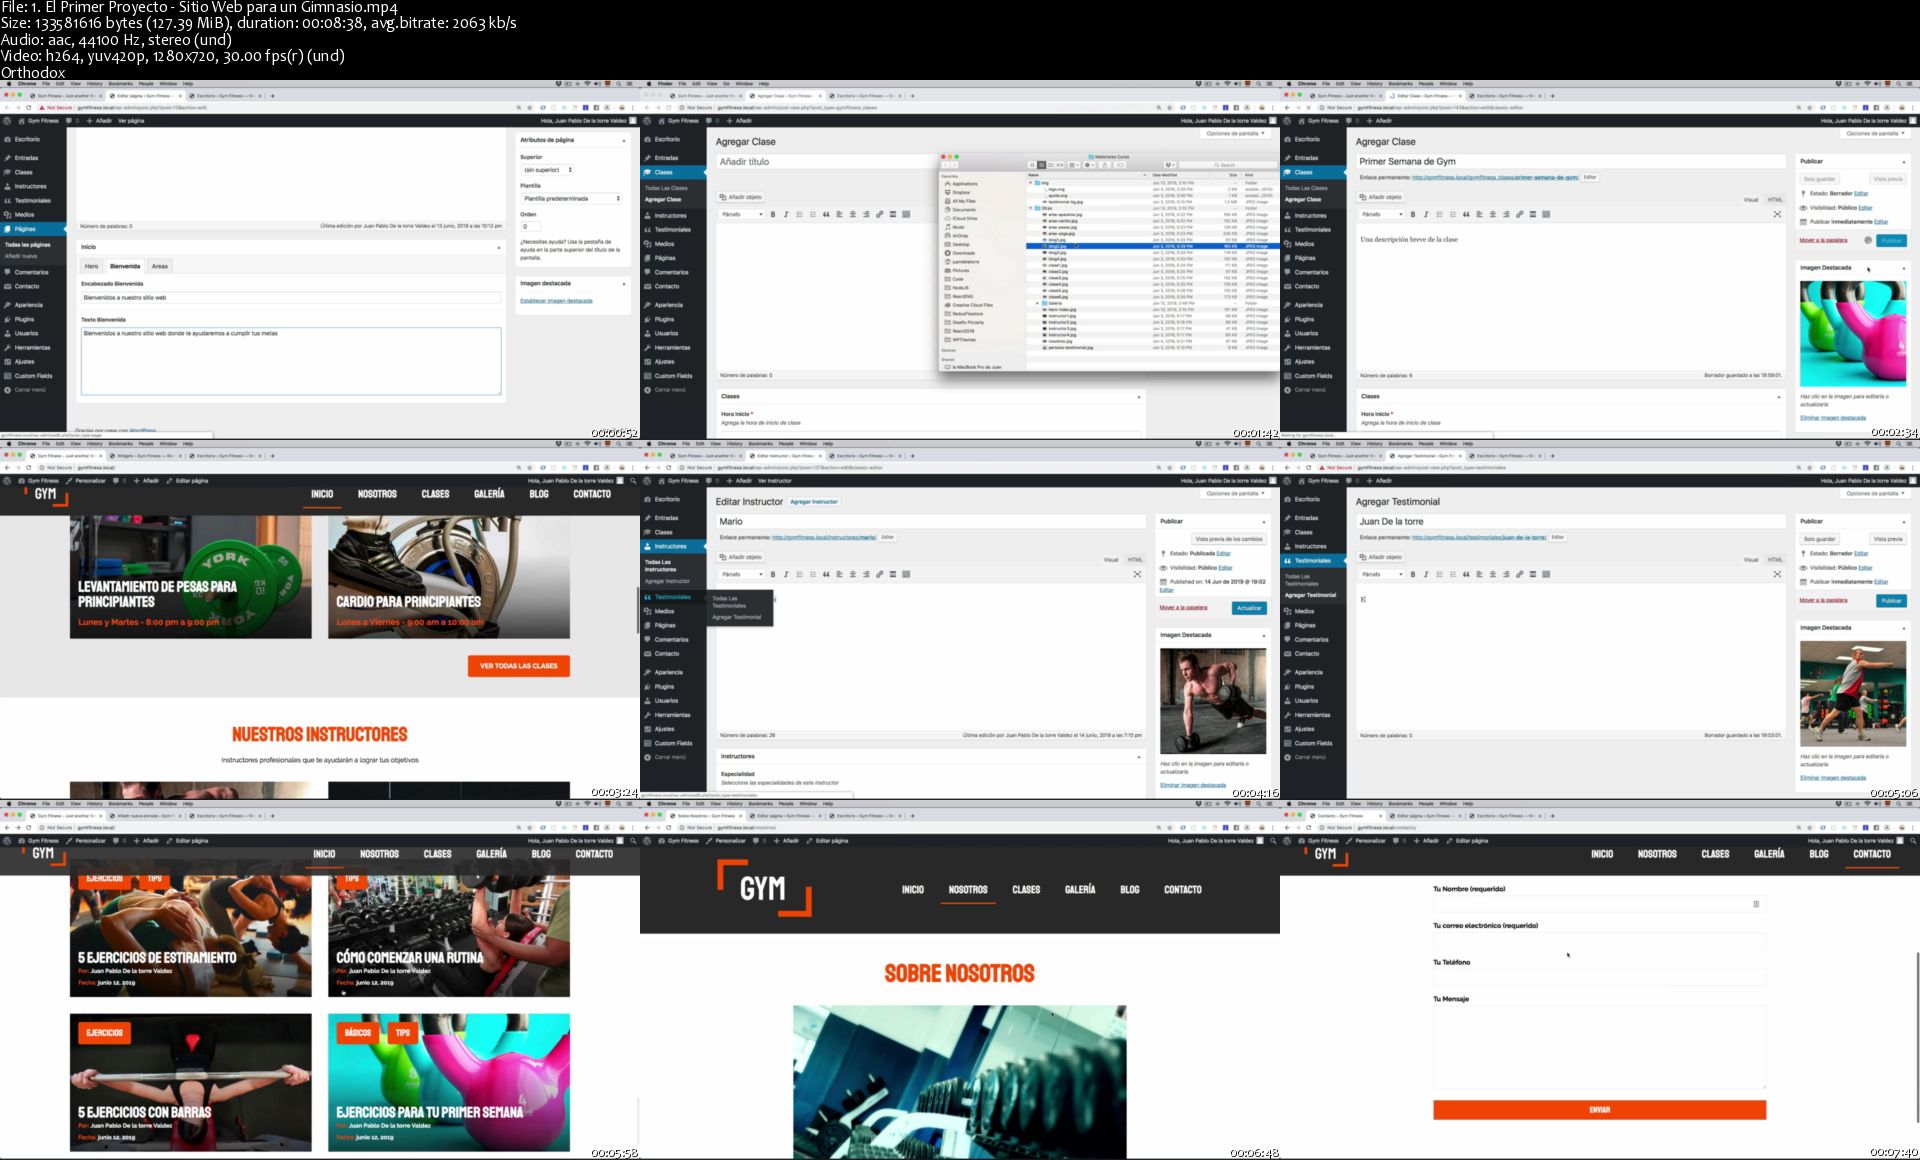
Task: In frame 00:01:42, click the Clases sidebar icon
Action: point(648,172)
